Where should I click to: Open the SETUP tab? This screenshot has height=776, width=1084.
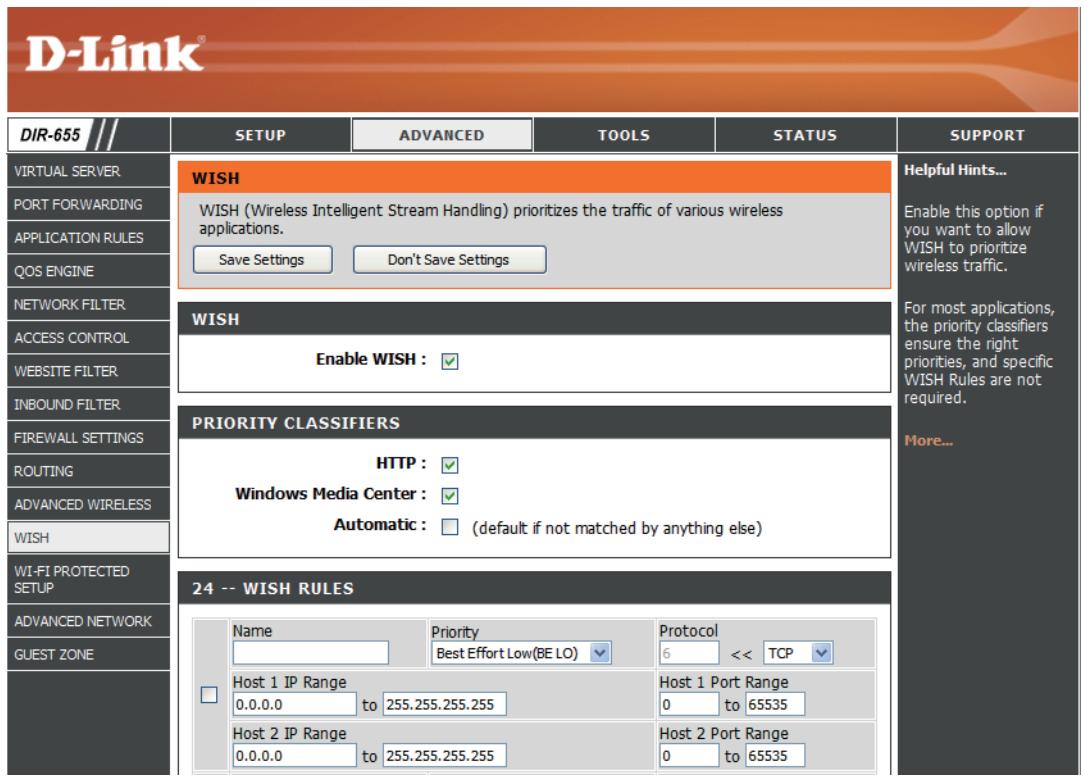tap(261, 135)
